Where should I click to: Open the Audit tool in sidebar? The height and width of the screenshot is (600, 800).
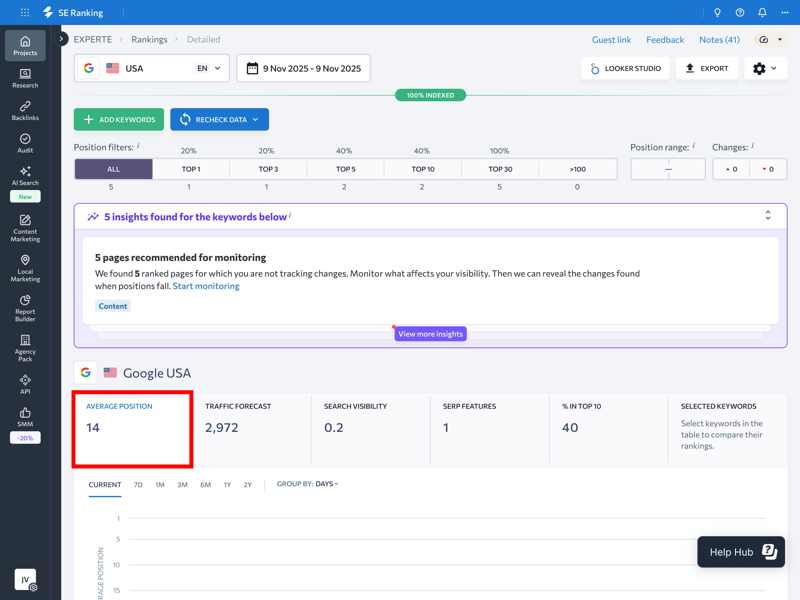coord(25,143)
